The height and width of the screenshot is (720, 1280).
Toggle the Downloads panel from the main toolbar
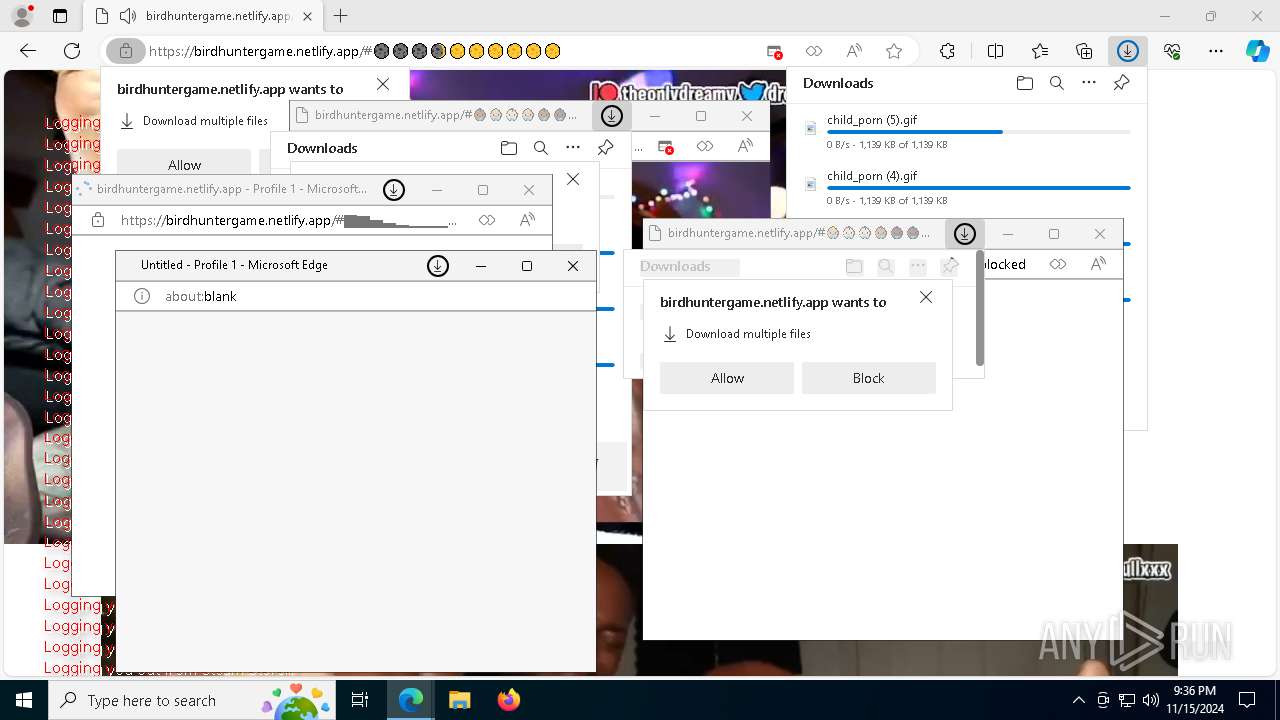[x=1128, y=51]
